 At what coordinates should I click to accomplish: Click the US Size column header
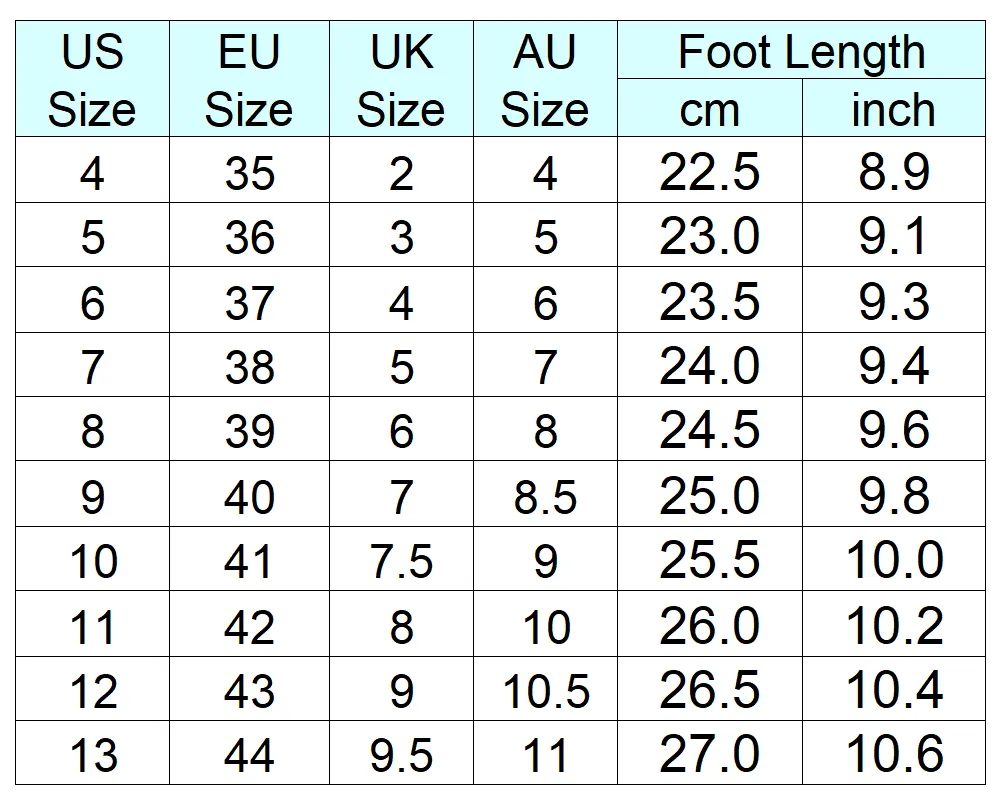pos(93,79)
